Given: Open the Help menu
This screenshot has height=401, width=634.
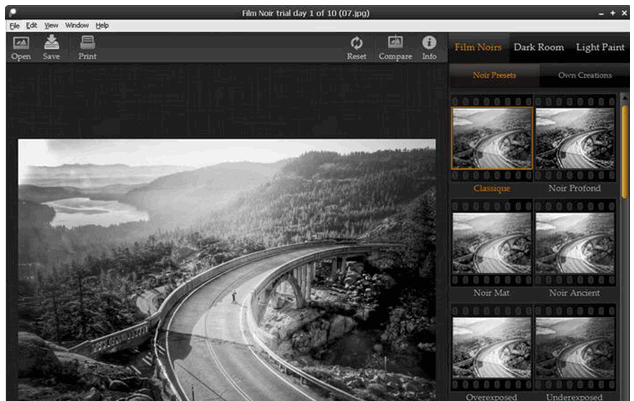Looking at the screenshot, I should point(102,25).
